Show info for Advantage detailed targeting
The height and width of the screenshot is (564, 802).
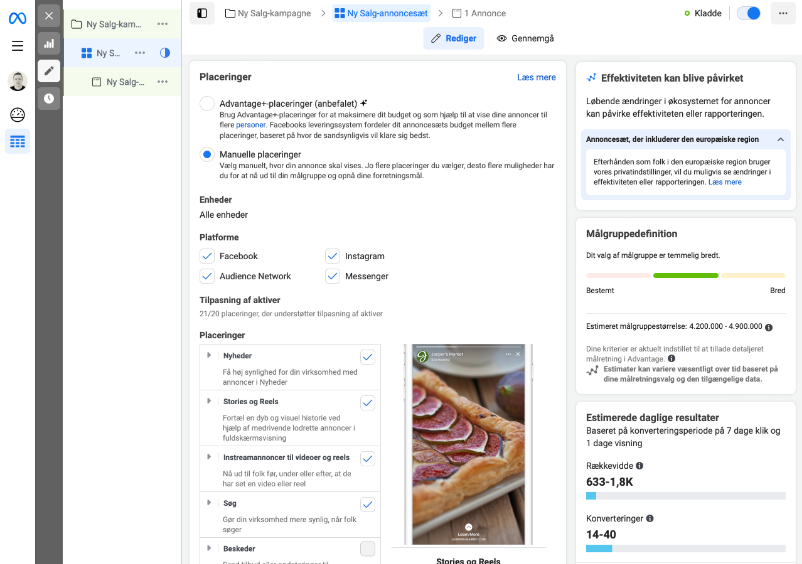(672, 358)
